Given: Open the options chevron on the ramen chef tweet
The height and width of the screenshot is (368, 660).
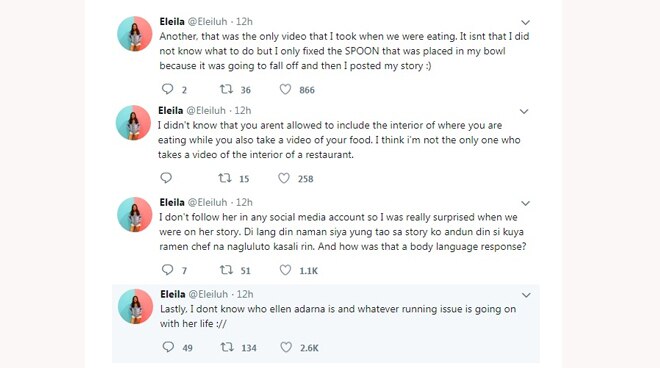Looking at the screenshot, I should 525,203.
